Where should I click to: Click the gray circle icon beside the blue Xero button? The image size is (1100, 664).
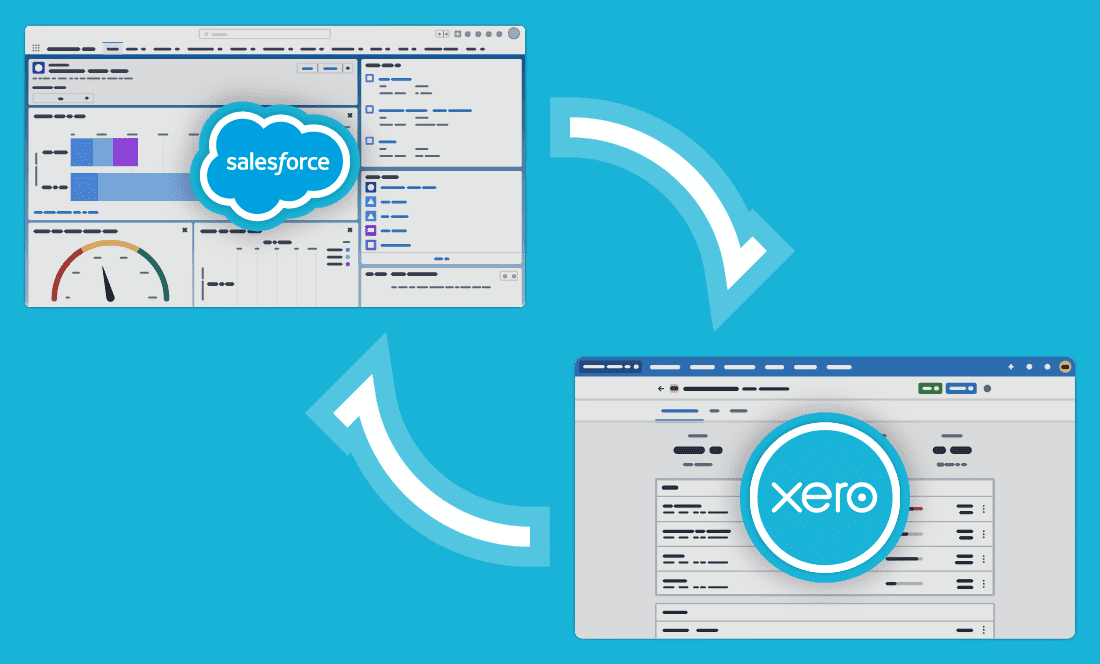tap(987, 388)
